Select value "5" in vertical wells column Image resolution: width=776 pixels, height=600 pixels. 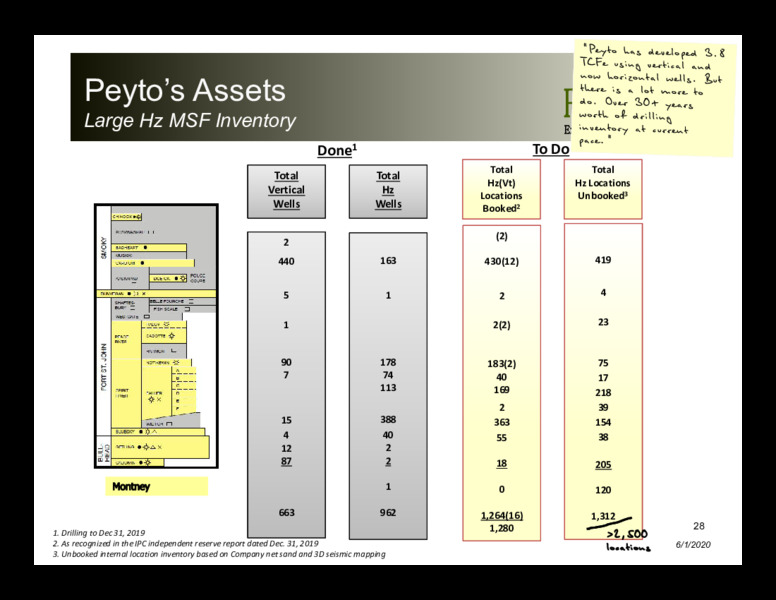pos(286,295)
